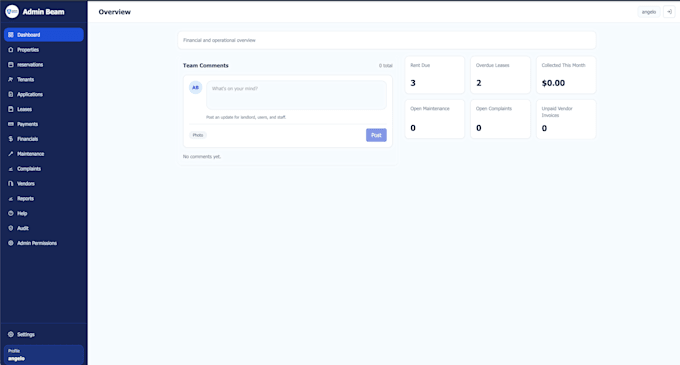Open the Unpaid Vendor Invoices card

coord(566,119)
